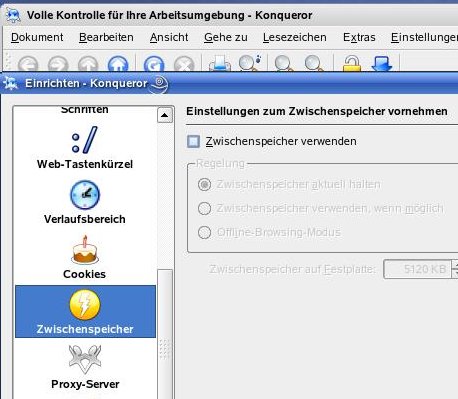Open the Verlaufsbereich clock icon
The height and width of the screenshot is (399, 458).
[85, 195]
